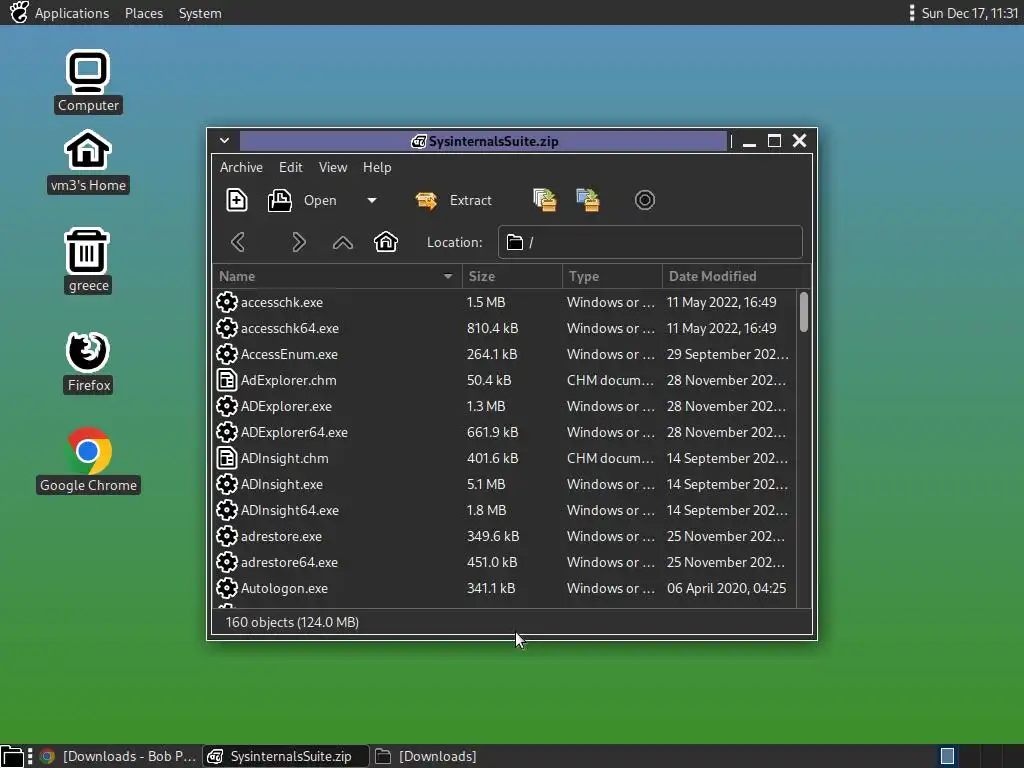Viewport: 1024px width, 768px height.
Task: Select the AdExplorer.chm document
Action: click(x=504, y=380)
